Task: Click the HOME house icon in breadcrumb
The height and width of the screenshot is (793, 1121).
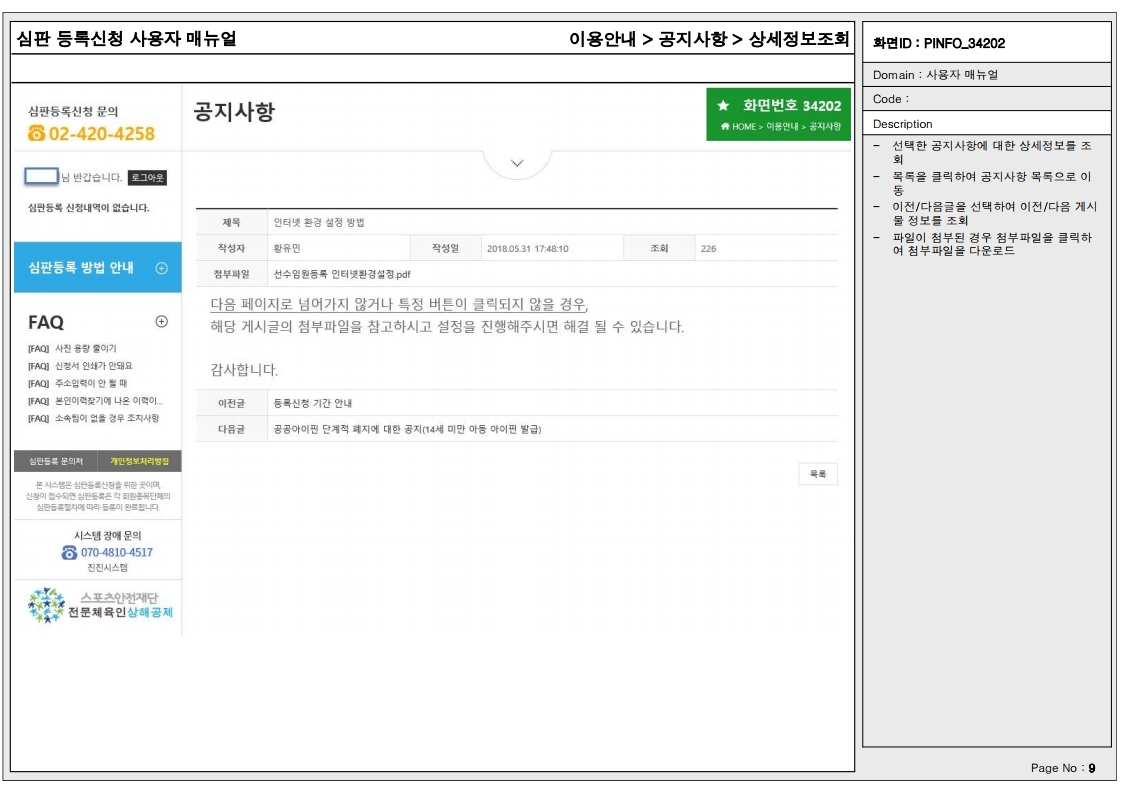Action: coord(724,127)
